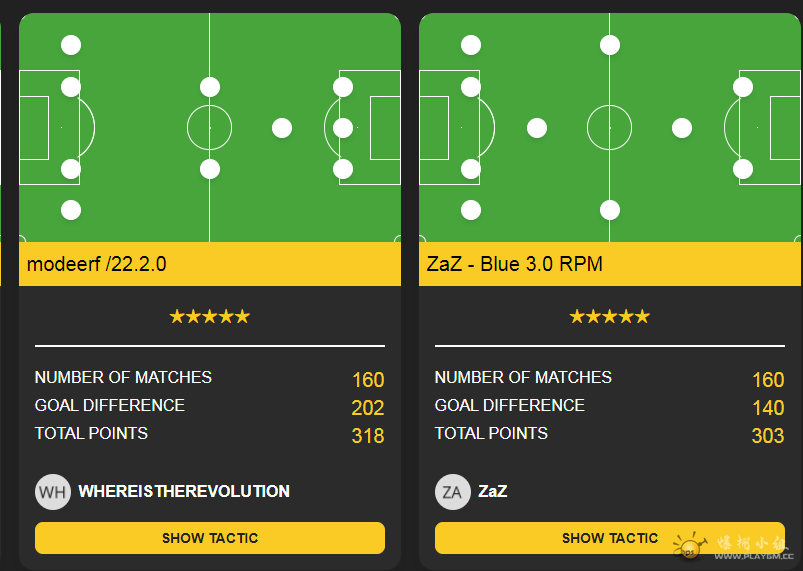Click the top wing-back dot on ZaZ halfway line
The image size is (803, 571).
point(609,45)
